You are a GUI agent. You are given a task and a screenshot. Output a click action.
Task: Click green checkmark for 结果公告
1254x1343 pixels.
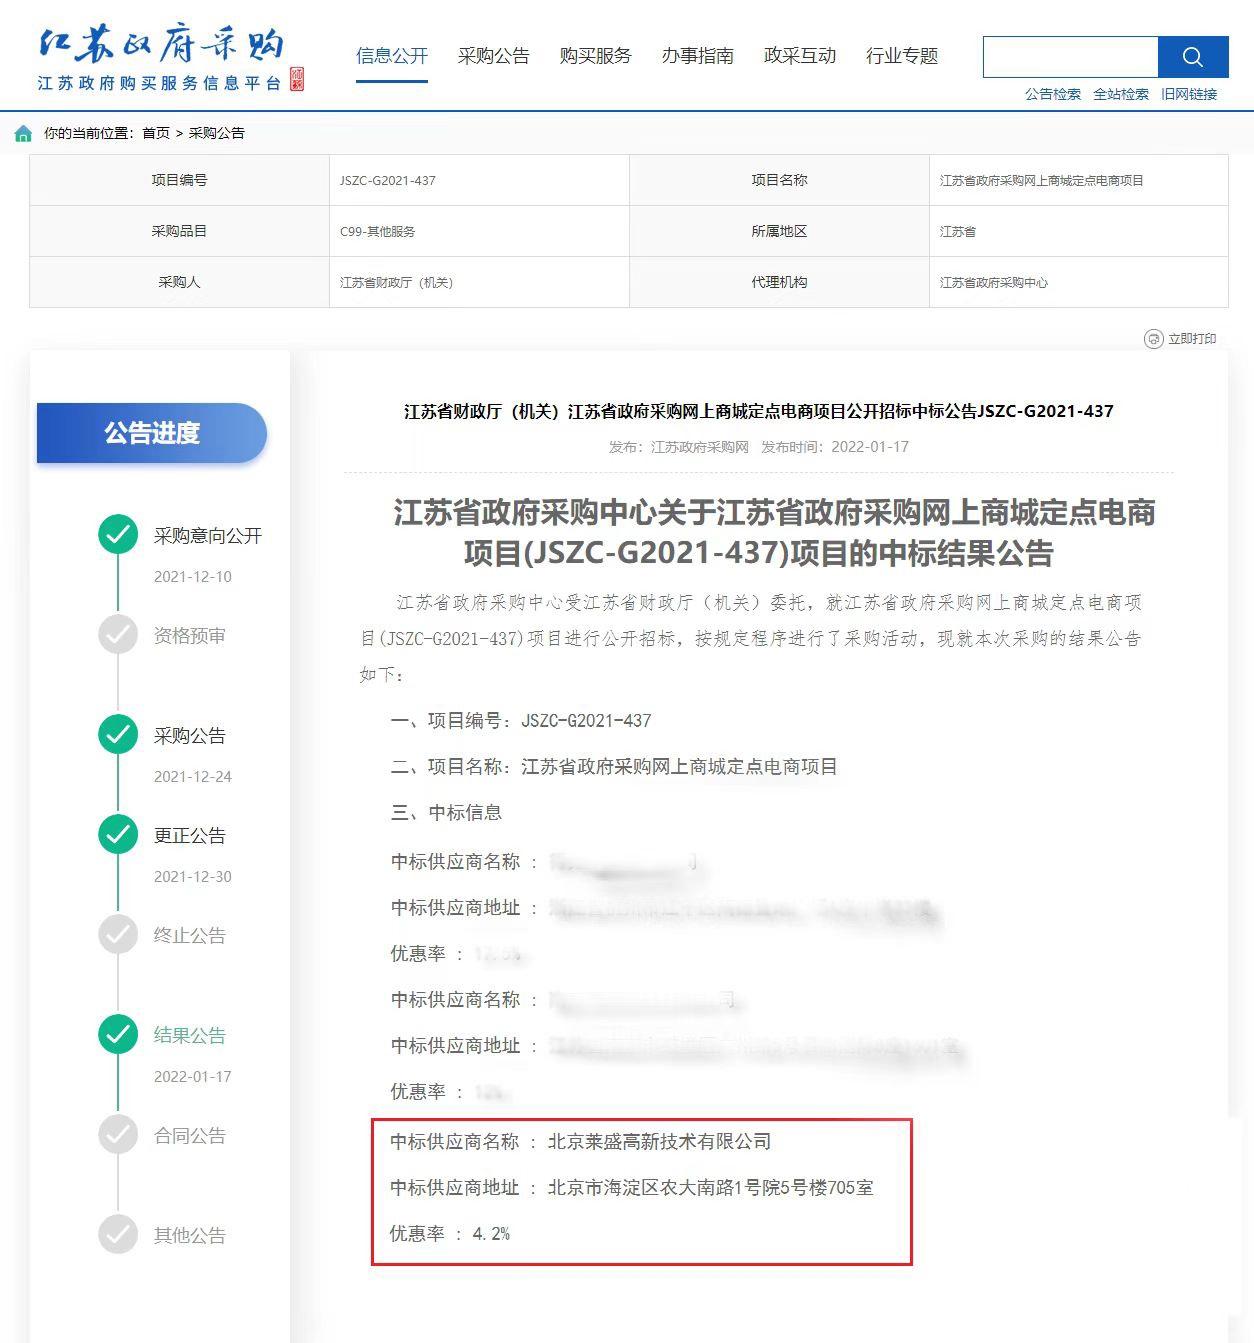coord(118,1035)
